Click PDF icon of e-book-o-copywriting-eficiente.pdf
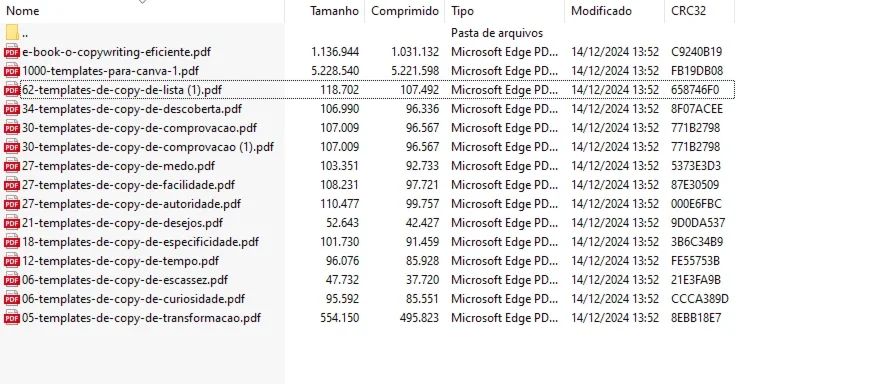This screenshot has width=896, height=384. point(12,52)
